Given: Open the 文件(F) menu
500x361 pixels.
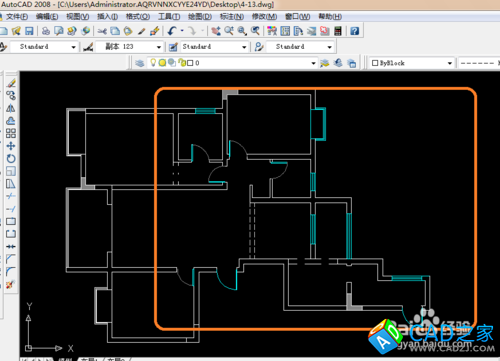Looking at the screenshot, I should coord(17,17).
